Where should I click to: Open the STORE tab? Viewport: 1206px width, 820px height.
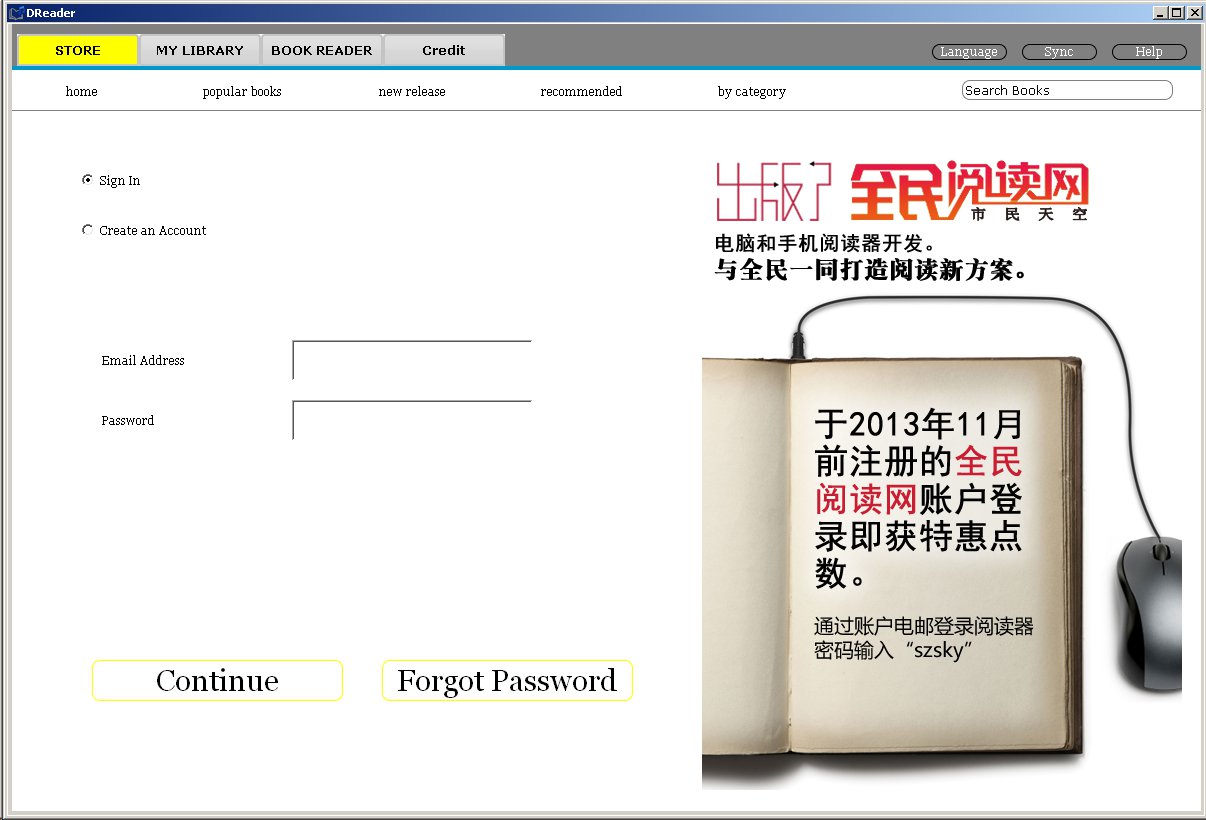[x=78, y=50]
